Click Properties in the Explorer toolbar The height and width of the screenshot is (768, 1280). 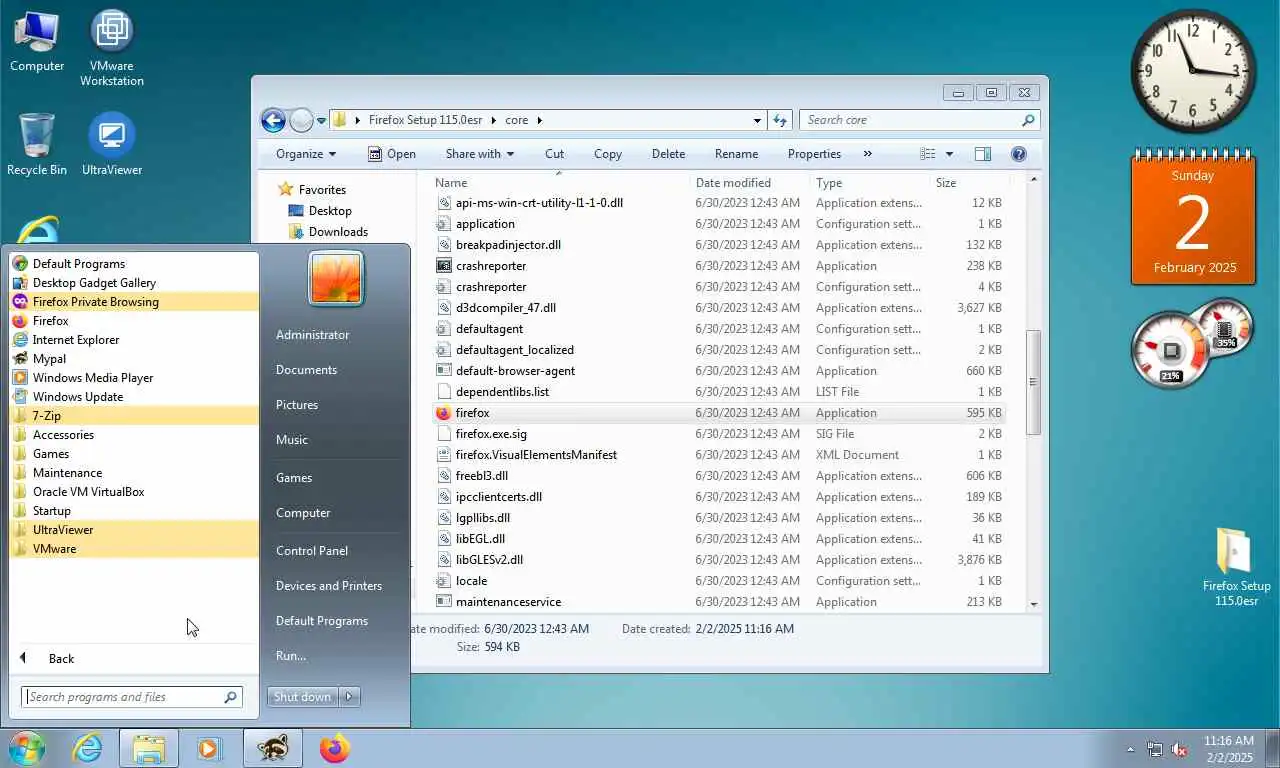(814, 154)
